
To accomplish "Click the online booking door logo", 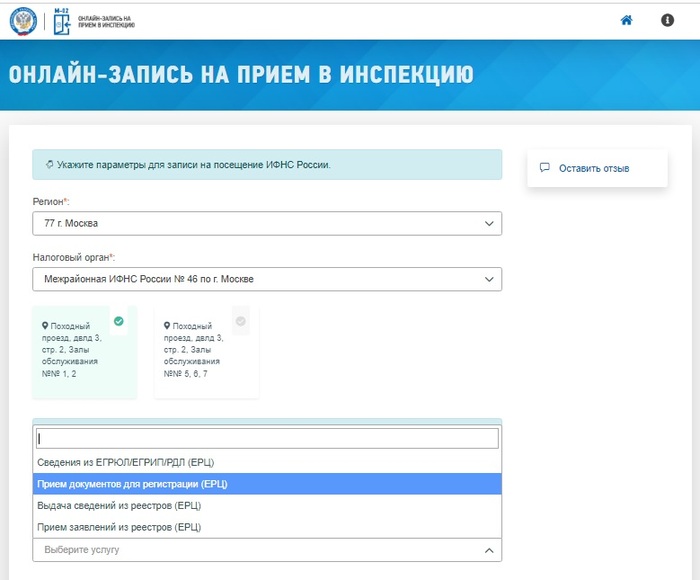I will 62,21.
